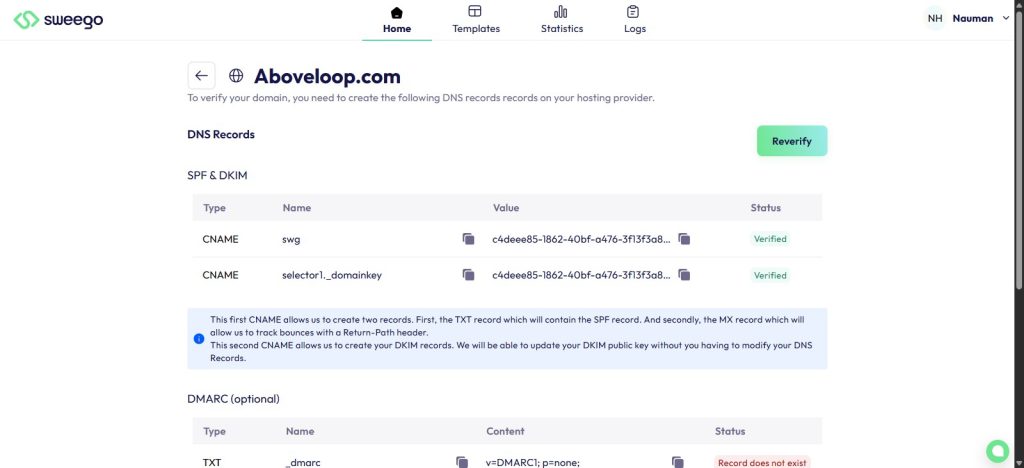Click the back arrow button
Viewport: 1024px width, 468px height.
click(x=201, y=76)
